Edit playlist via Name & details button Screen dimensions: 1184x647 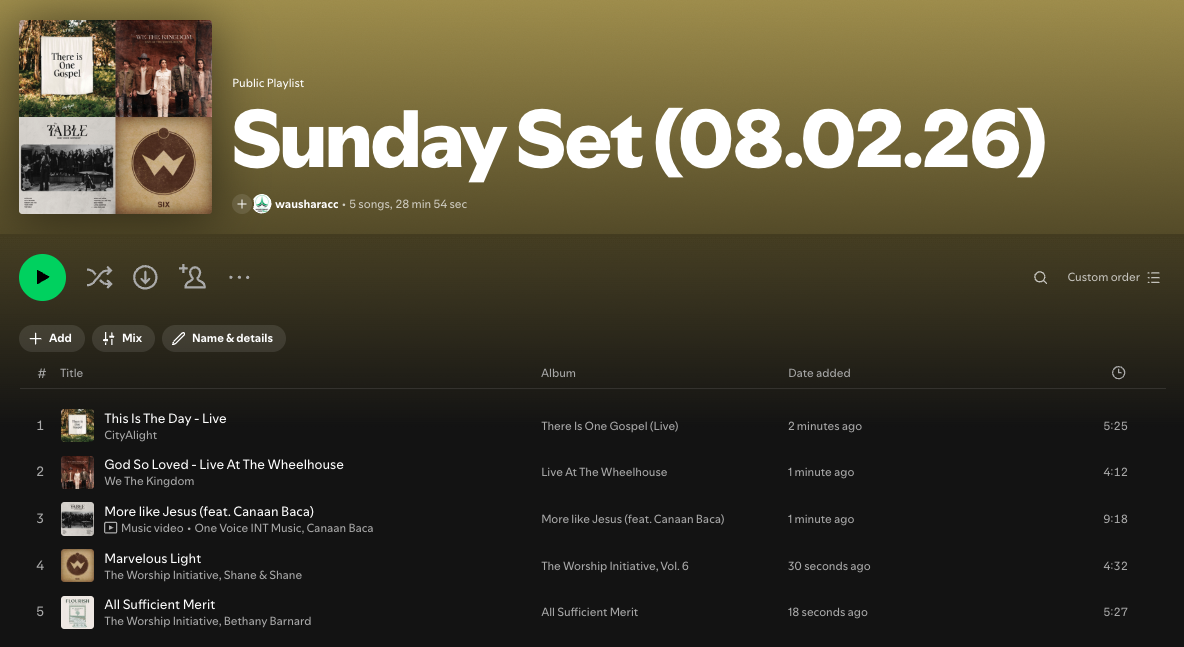[x=224, y=338]
